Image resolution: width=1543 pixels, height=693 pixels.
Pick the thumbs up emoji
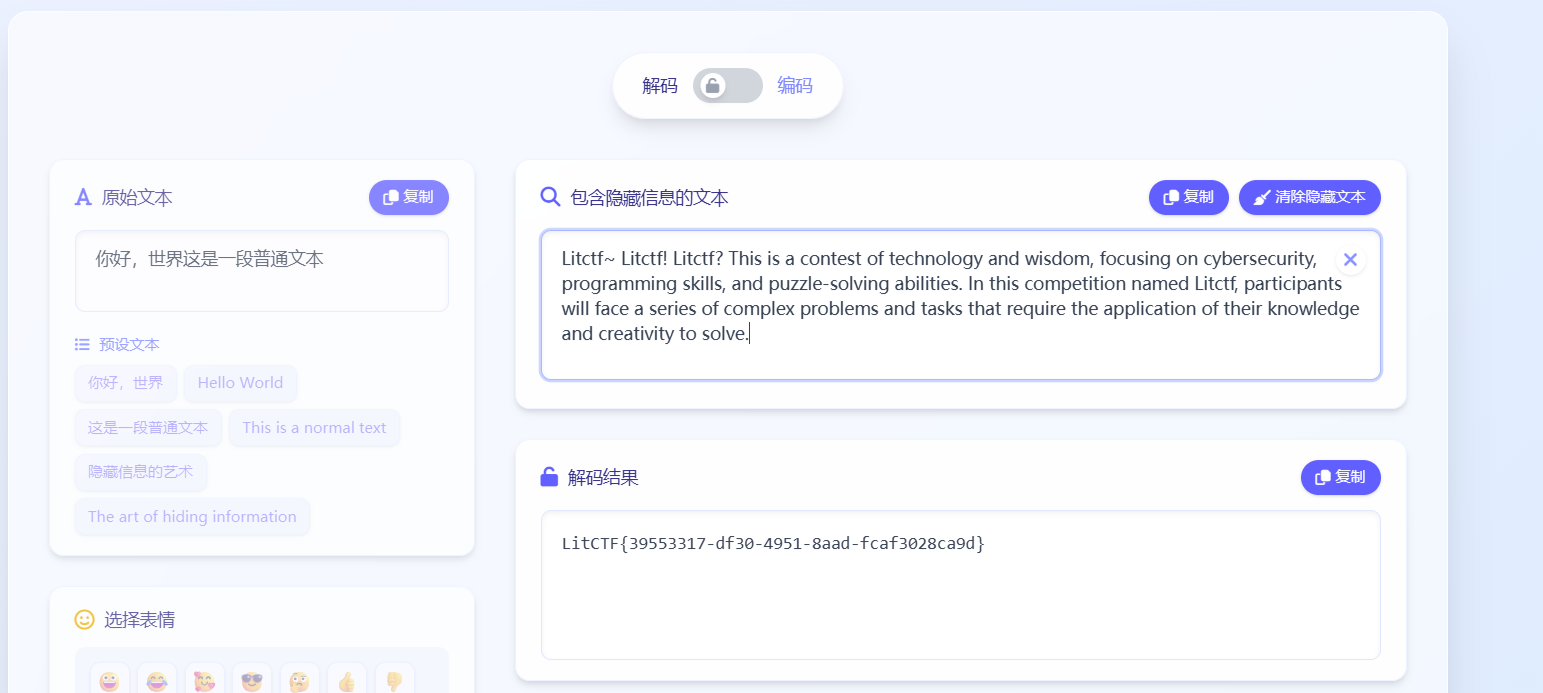coord(346,682)
